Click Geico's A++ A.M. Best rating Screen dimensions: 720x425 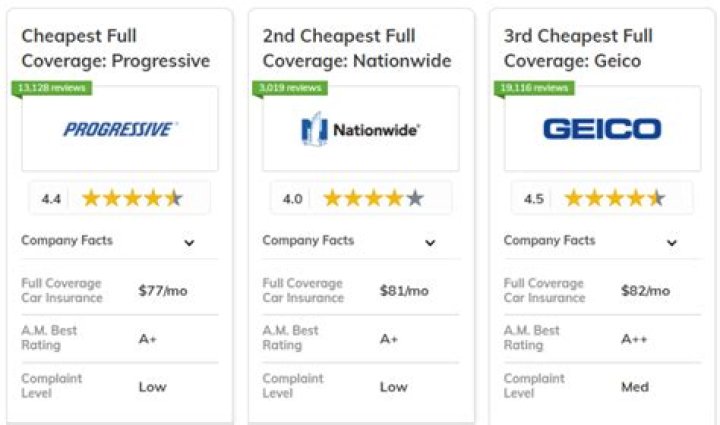tap(635, 338)
